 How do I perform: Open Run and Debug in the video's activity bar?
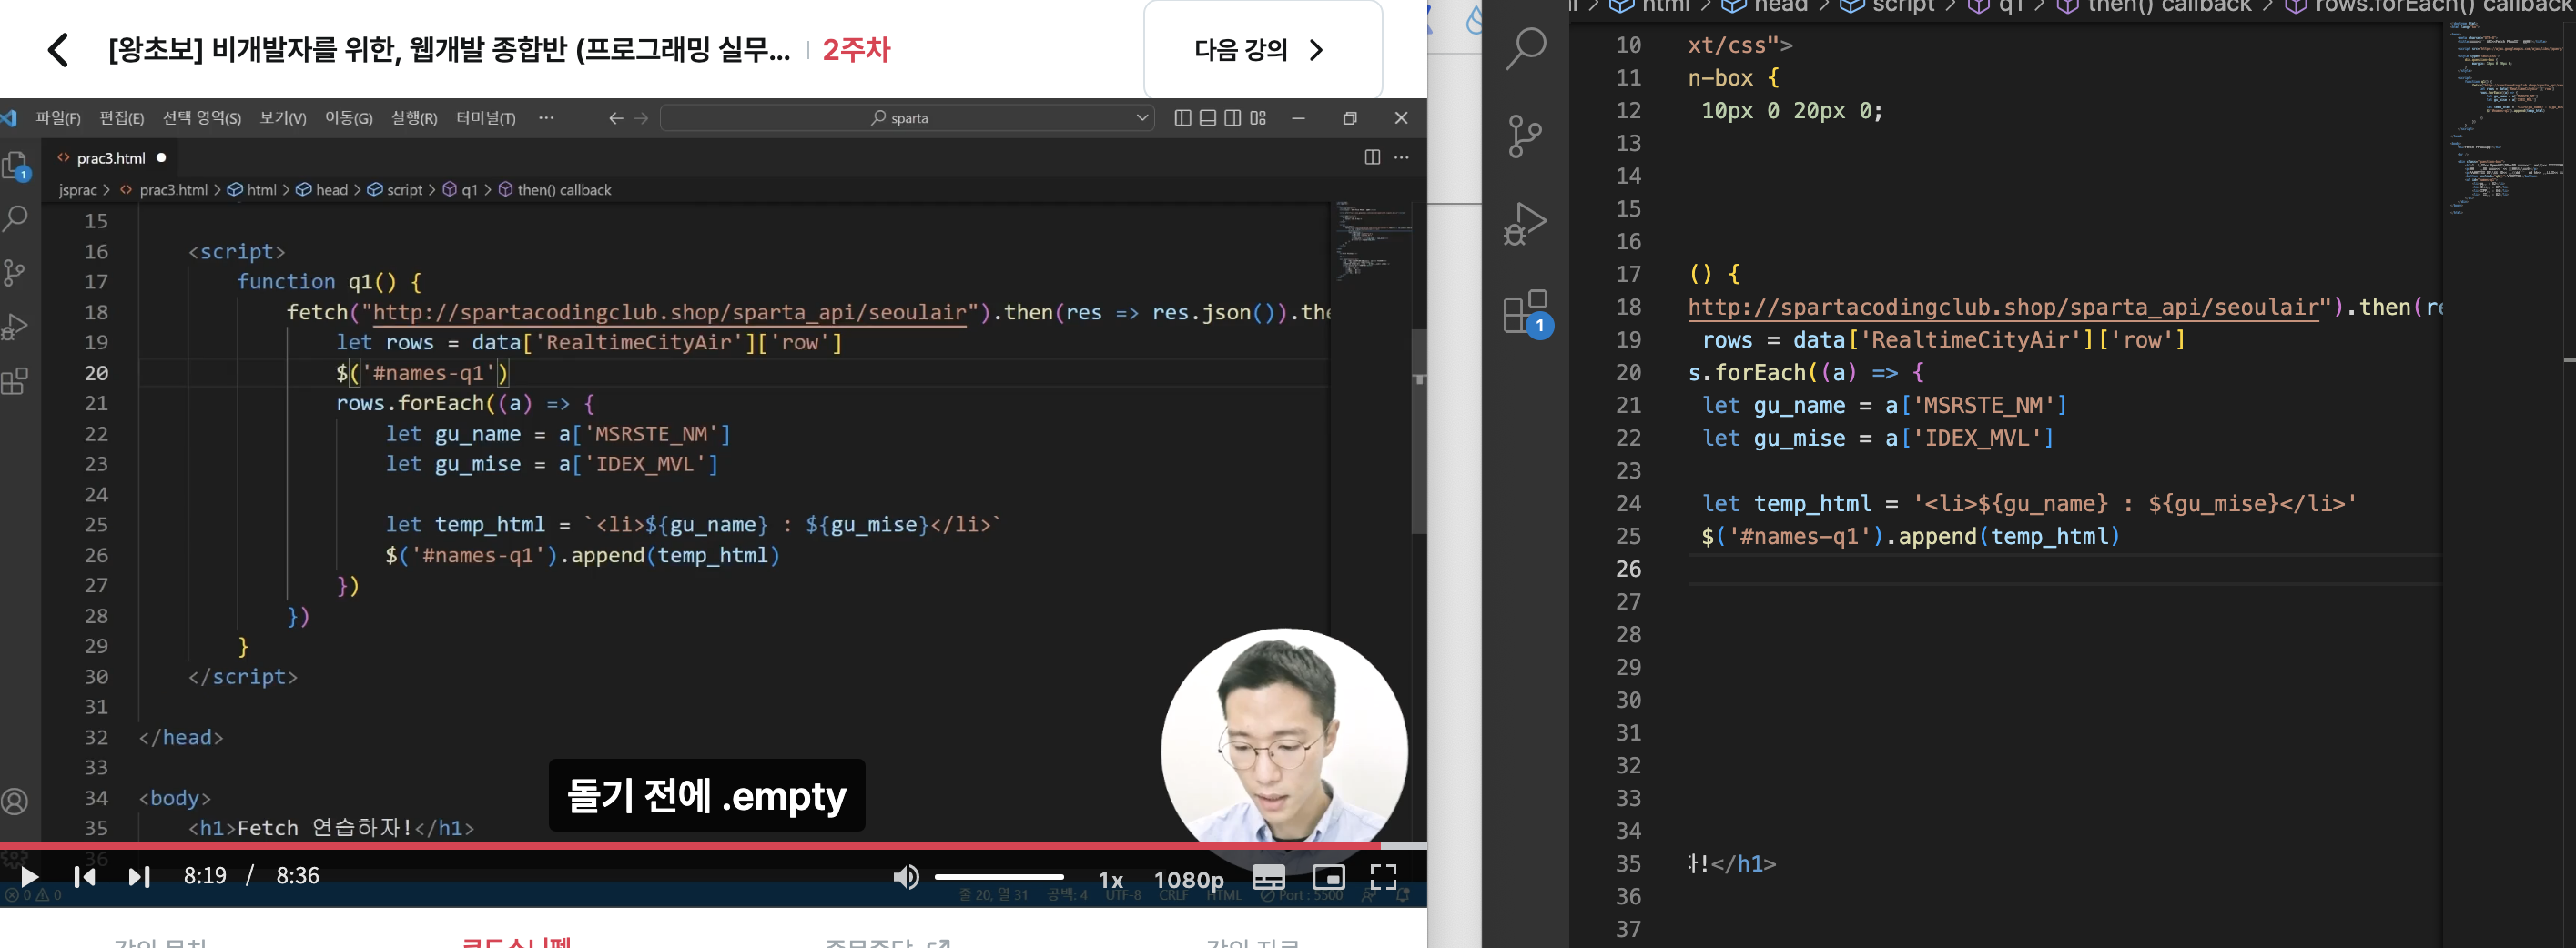16,327
